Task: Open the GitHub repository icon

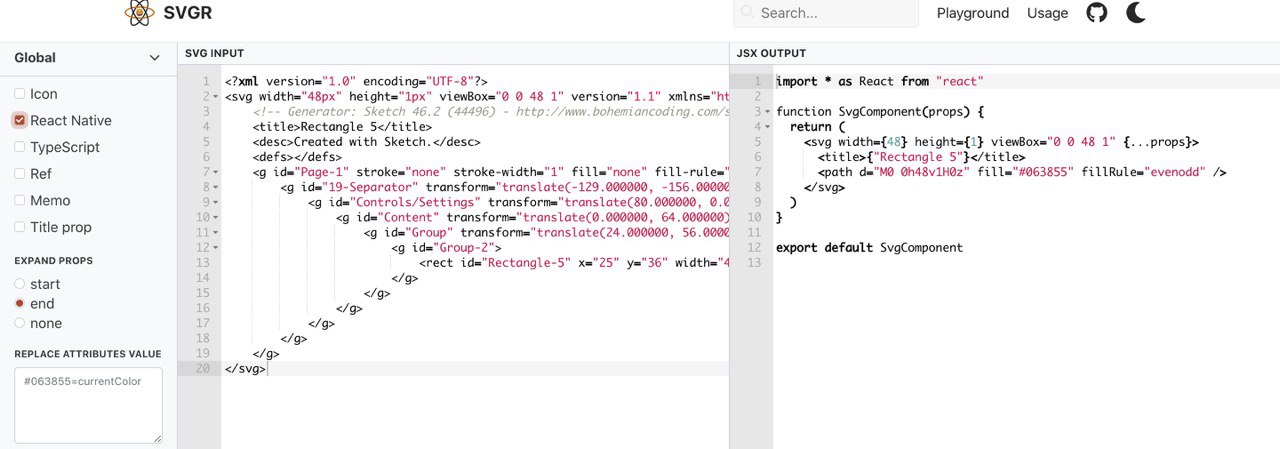Action: [x=1097, y=13]
